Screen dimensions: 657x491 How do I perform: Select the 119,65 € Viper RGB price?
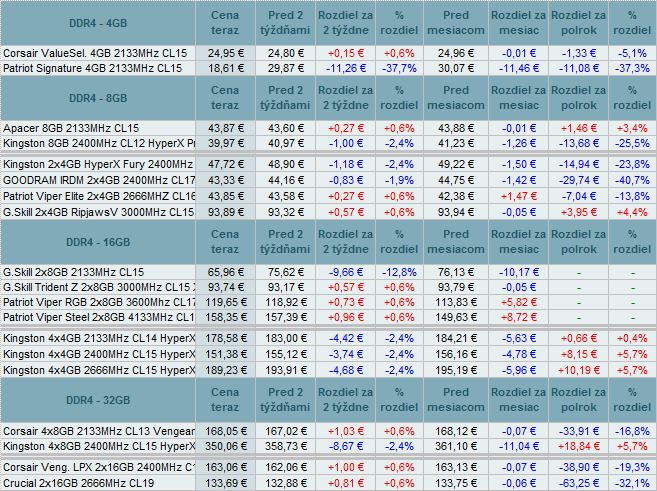click(x=225, y=302)
